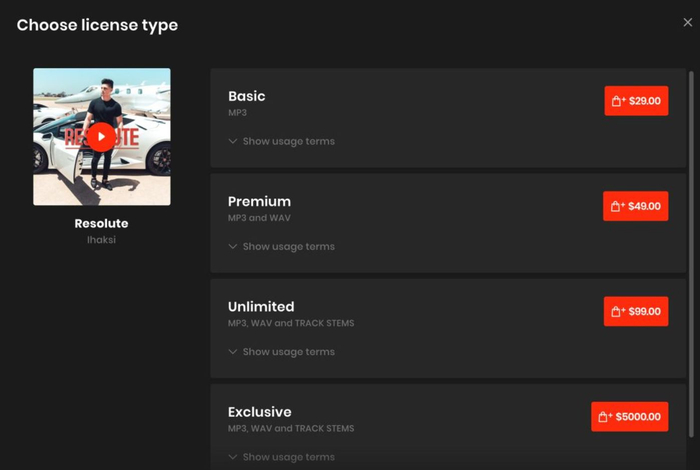Select the Exclusive license title
Screen dimensions: 700x470
pos(259,411)
